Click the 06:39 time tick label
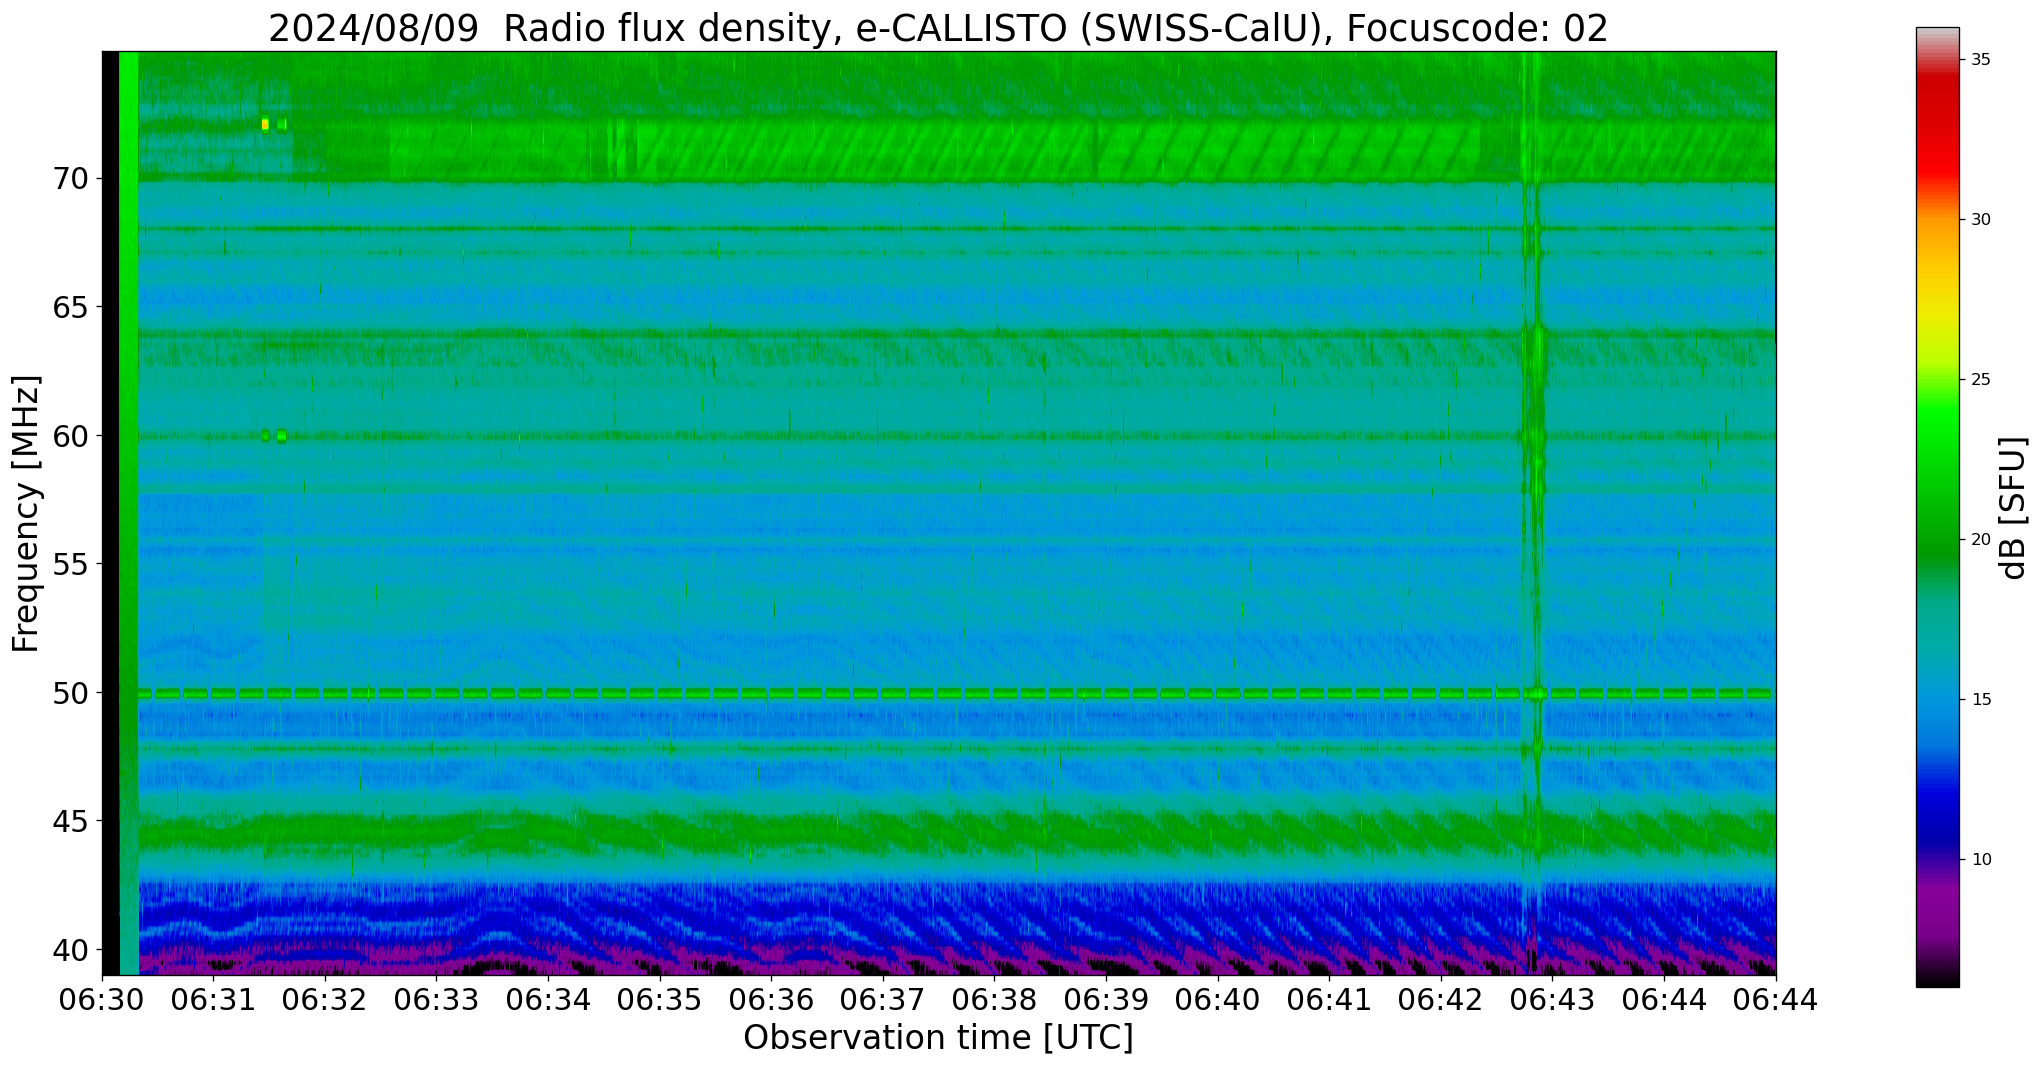Viewport: 2043px width, 1067px height. coord(1106,1000)
